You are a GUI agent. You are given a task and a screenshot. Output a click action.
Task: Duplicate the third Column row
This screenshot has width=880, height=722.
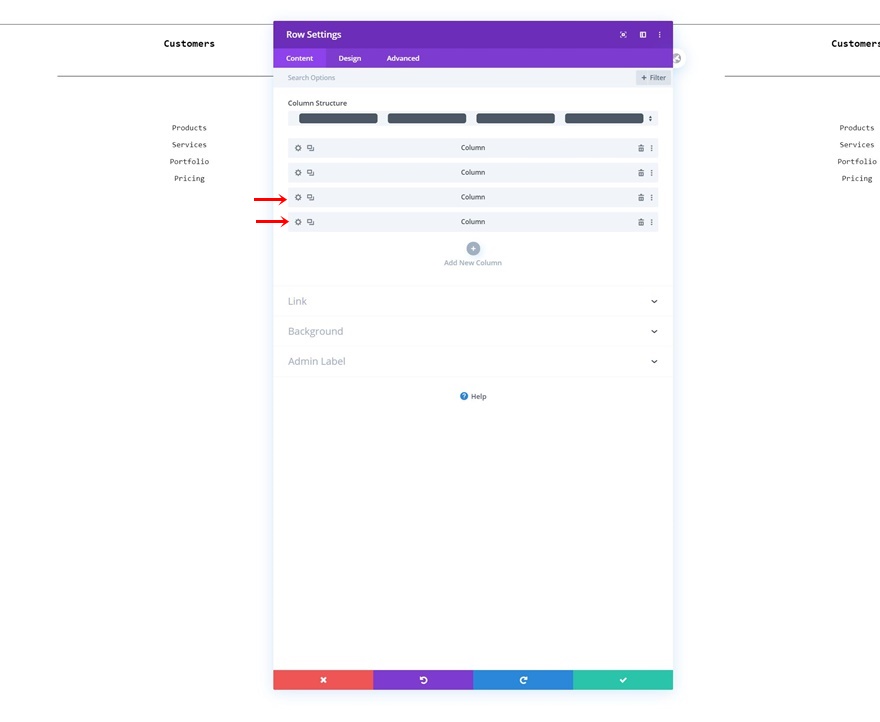point(310,198)
